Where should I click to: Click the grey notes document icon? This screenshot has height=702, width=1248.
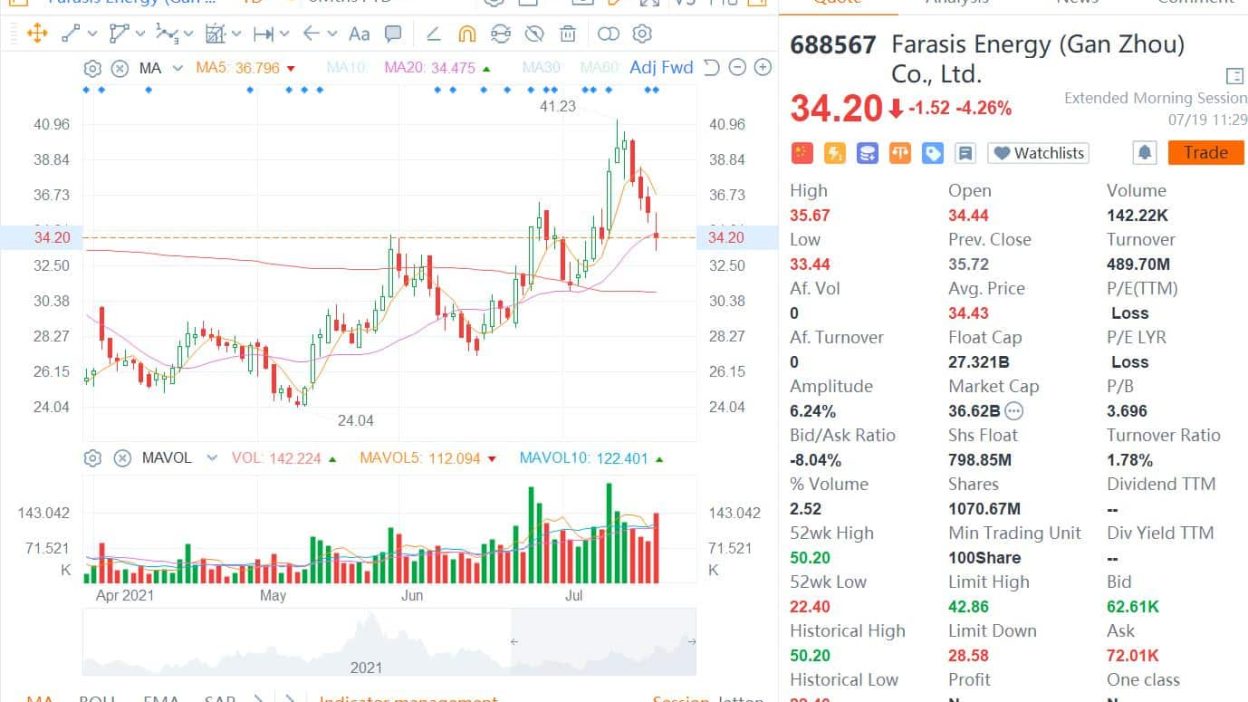click(x=965, y=153)
